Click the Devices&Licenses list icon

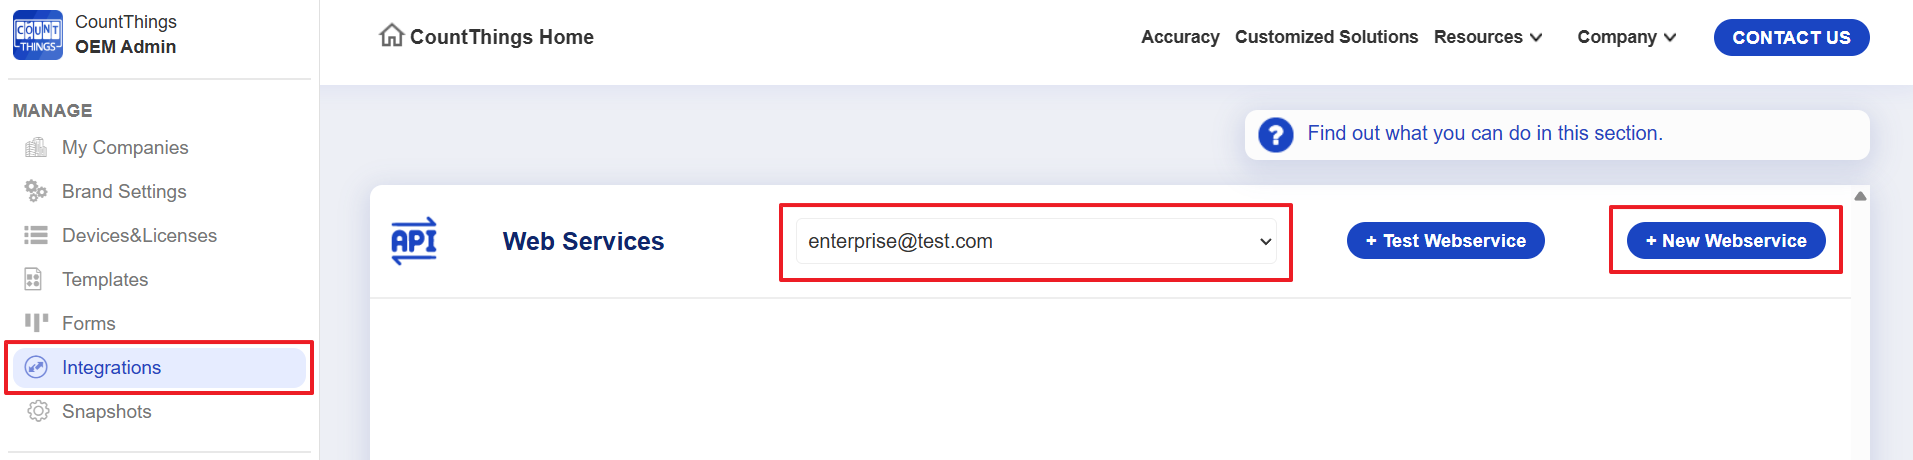pos(36,235)
